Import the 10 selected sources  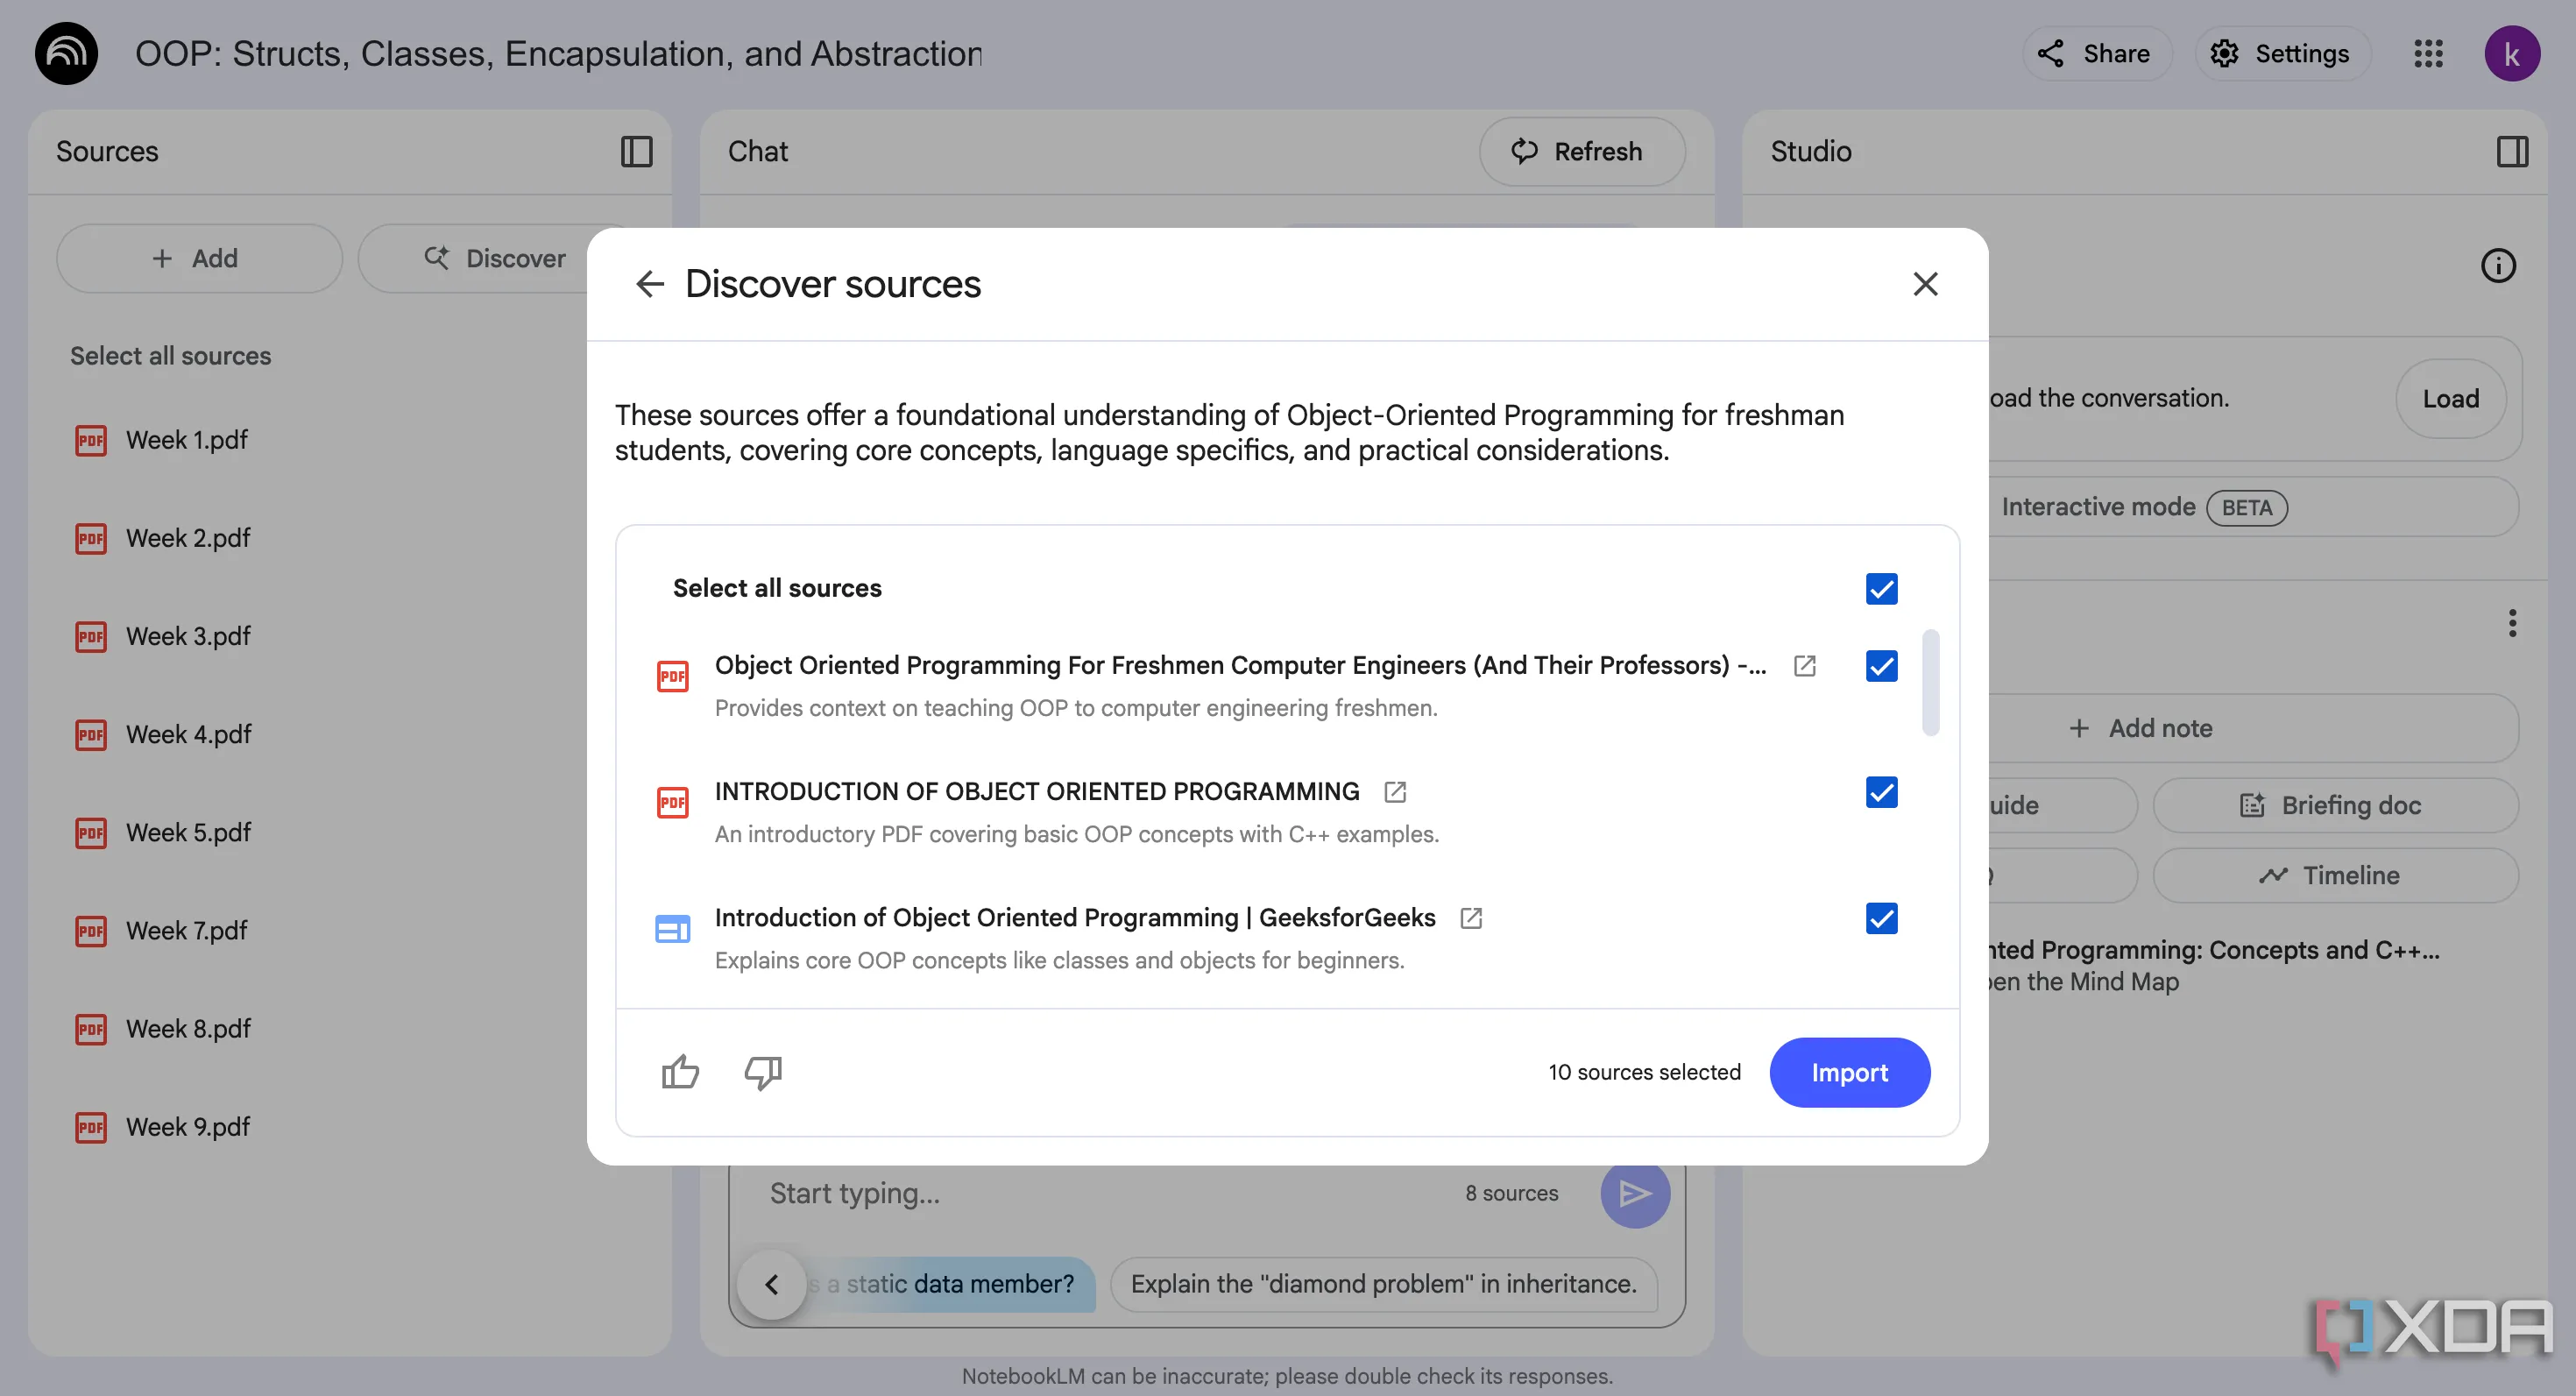click(x=1849, y=1072)
